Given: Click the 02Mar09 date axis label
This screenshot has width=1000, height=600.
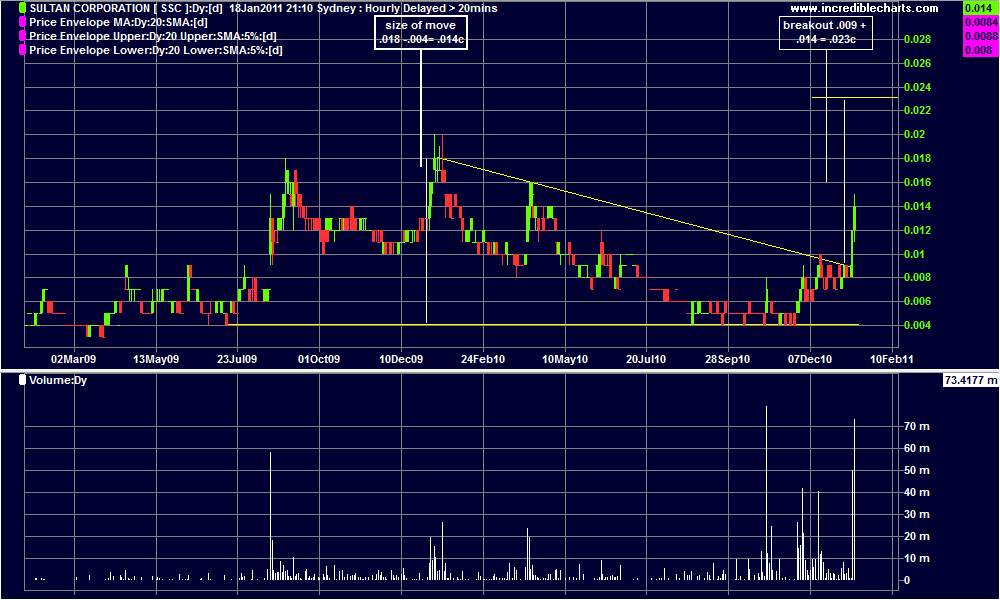Looking at the screenshot, I should (73, 359).
